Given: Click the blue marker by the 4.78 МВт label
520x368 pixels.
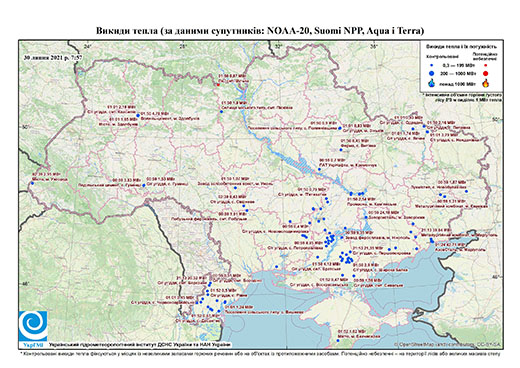Looking at the screenshot, I should point(138,115).
